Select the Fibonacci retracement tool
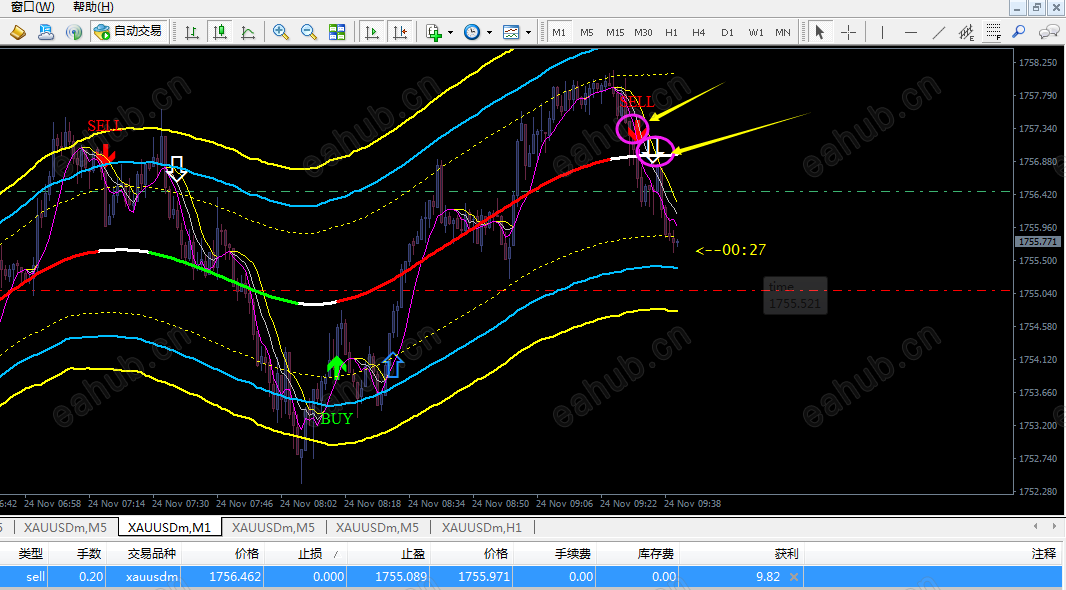This screenshot has width=1066, height=590. click(993, 32)
